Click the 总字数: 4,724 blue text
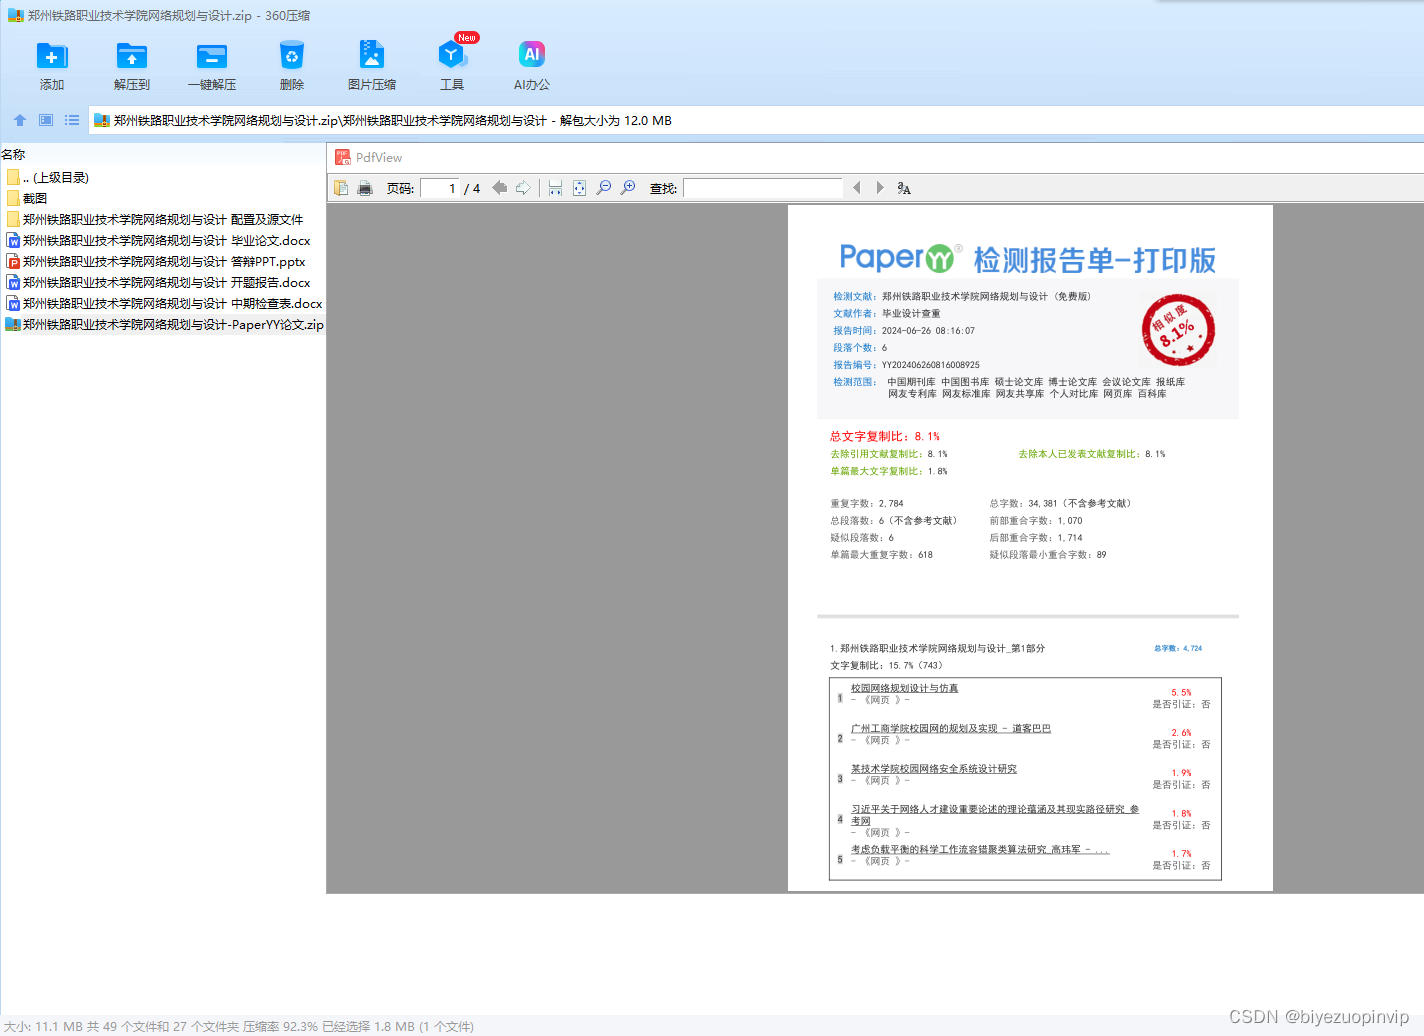 (x=1178, y=648)
